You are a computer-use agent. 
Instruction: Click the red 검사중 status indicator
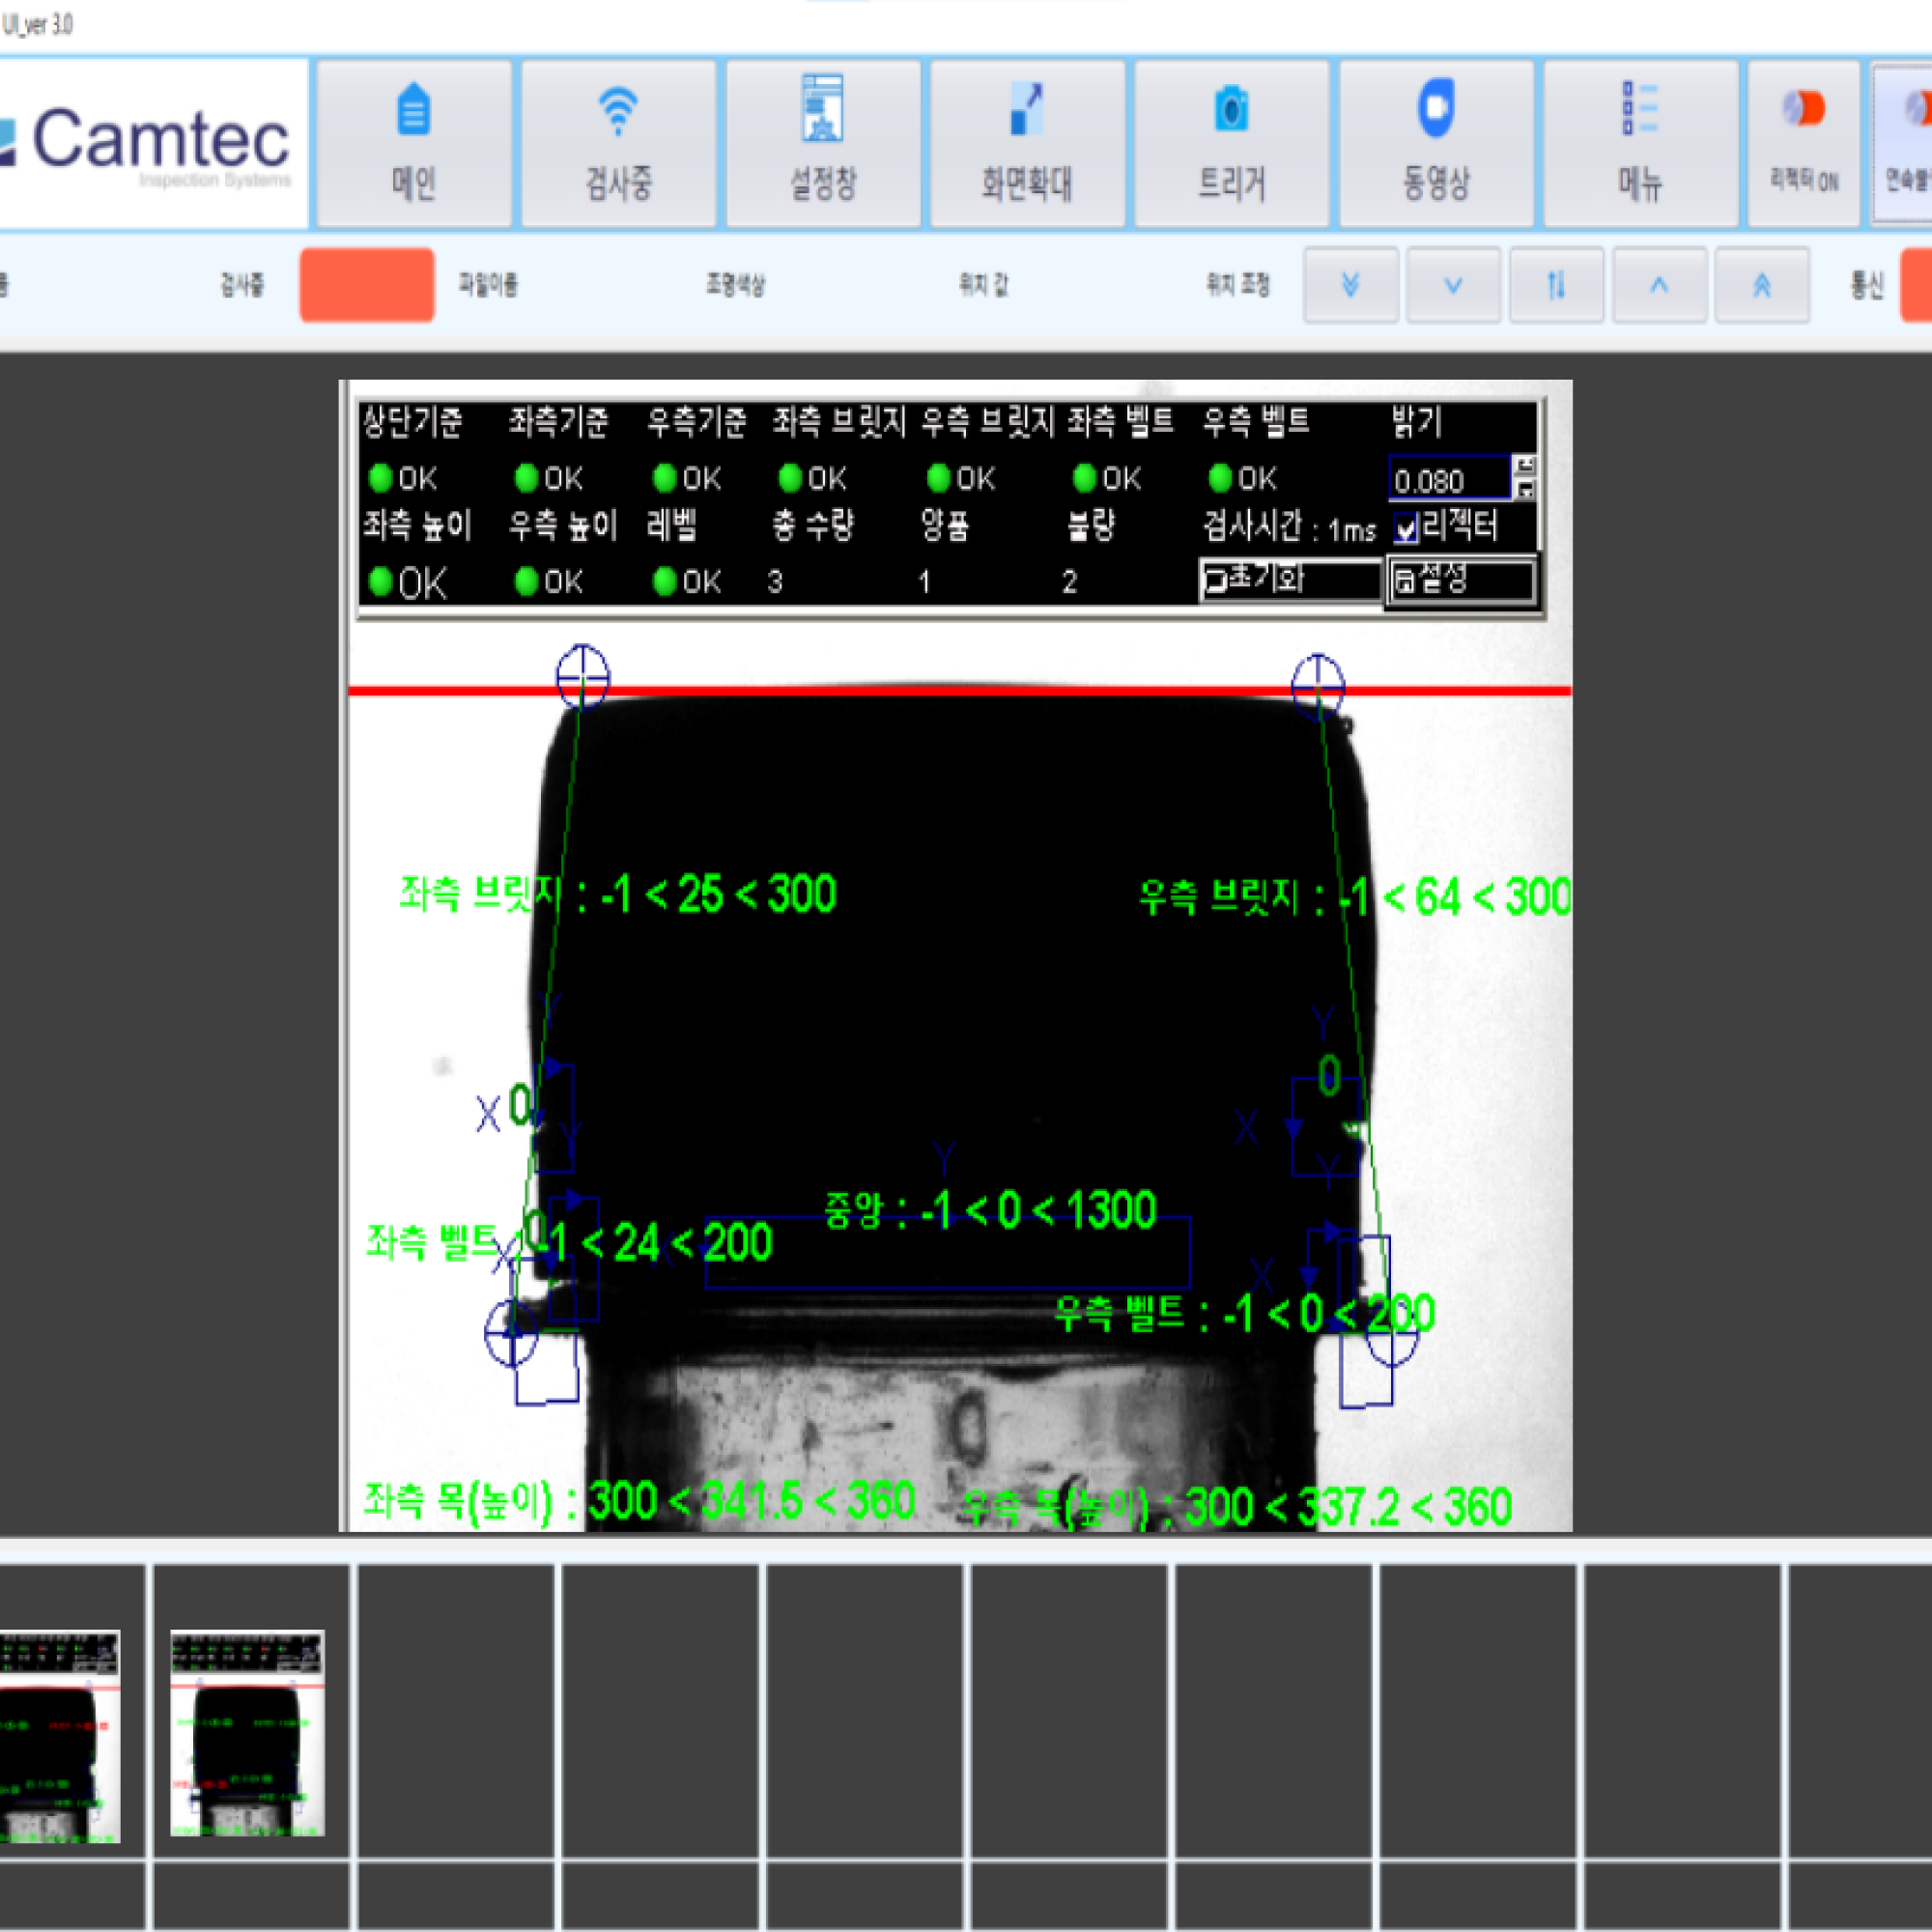pyautogui.click(x=367, y=286)
